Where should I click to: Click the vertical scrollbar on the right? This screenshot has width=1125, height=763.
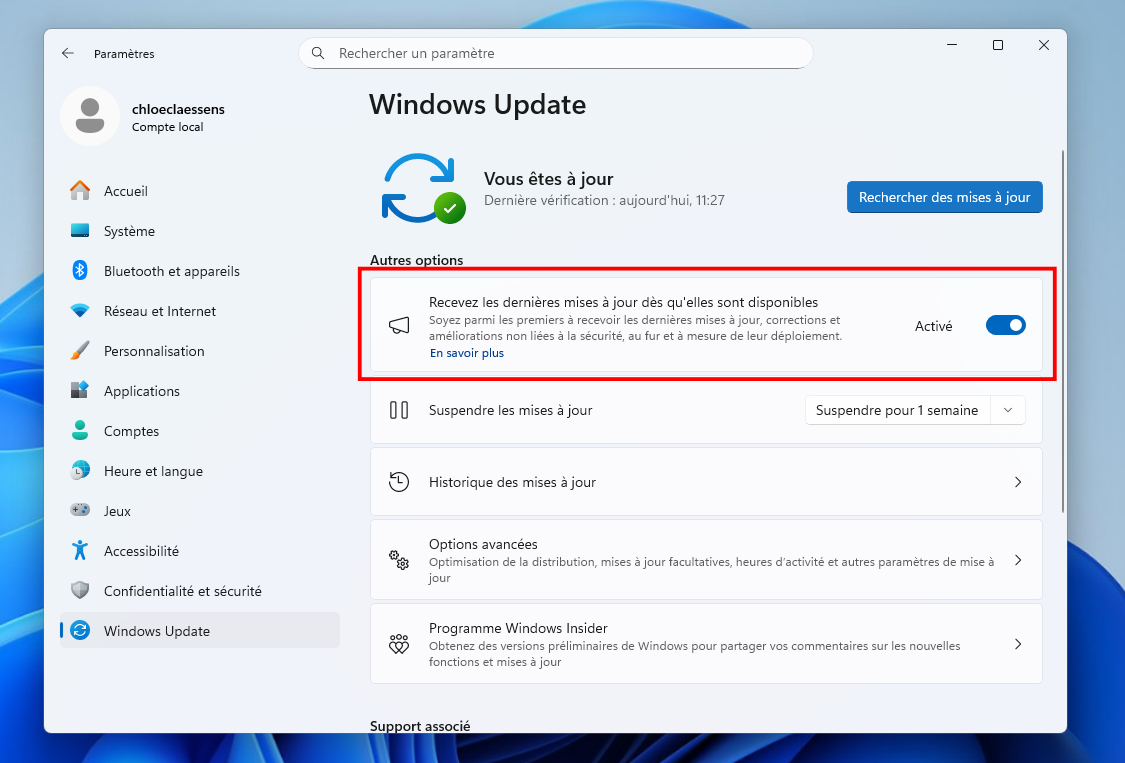click(1062, 330)
